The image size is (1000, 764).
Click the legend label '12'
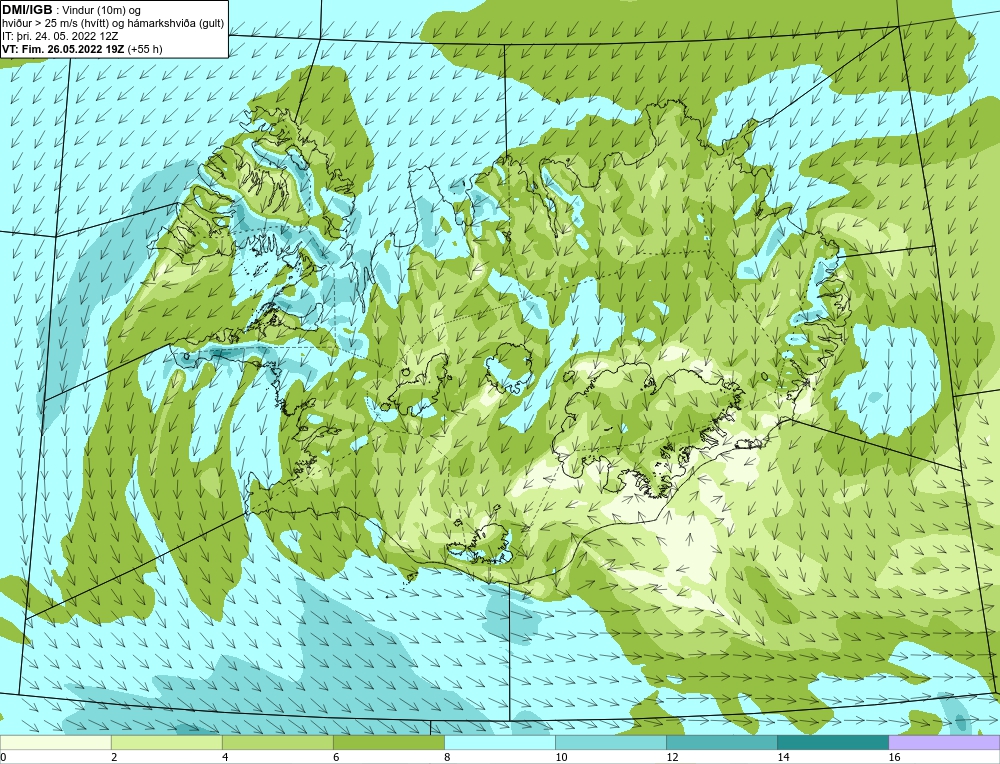(x=672, y=757)
